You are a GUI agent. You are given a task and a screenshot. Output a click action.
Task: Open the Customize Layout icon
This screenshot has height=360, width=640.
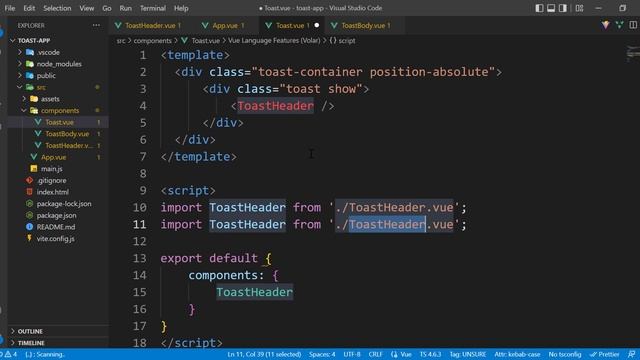pos(579,8)
